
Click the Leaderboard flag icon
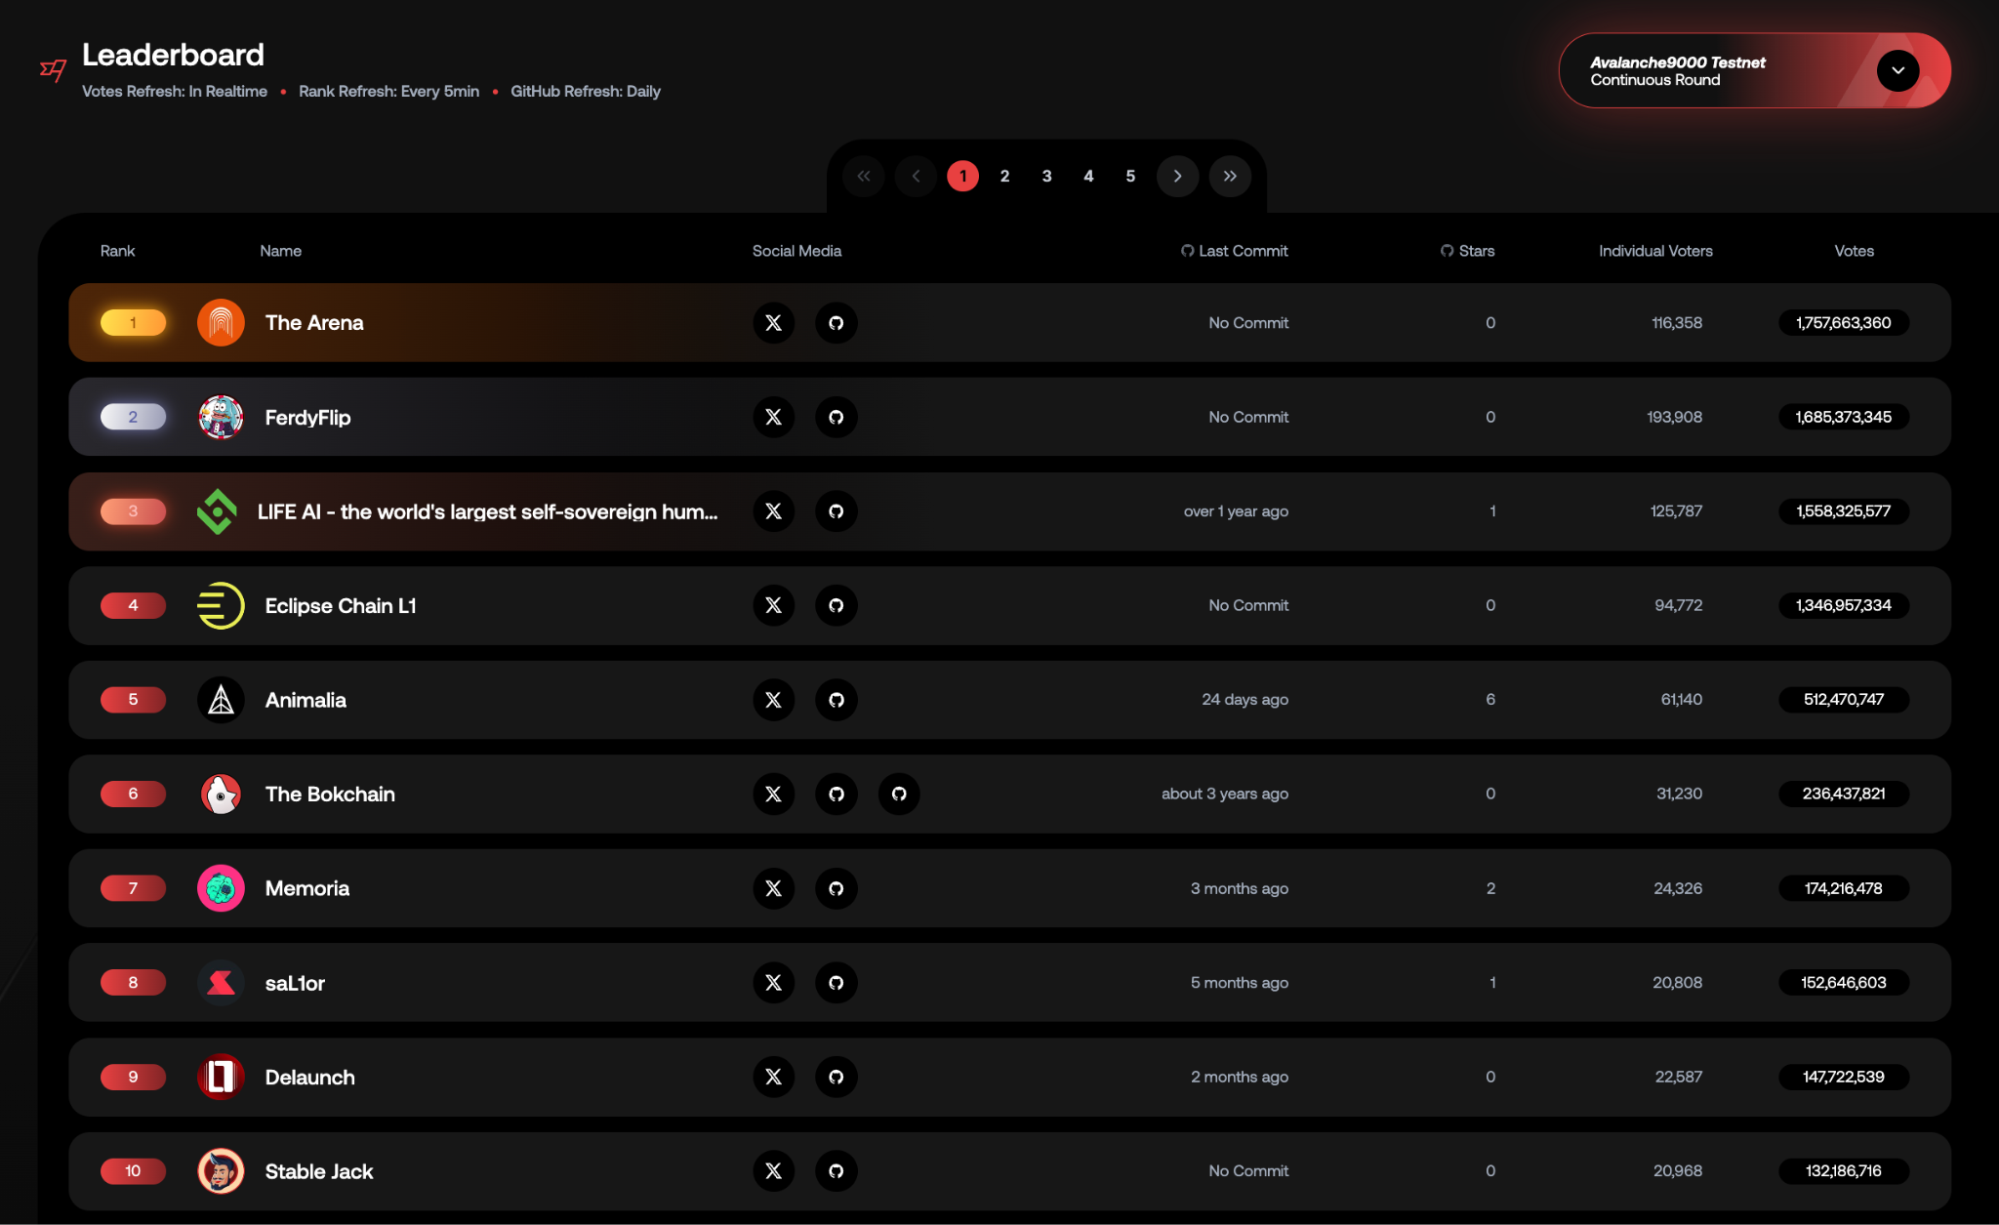(x=53, y=70)
